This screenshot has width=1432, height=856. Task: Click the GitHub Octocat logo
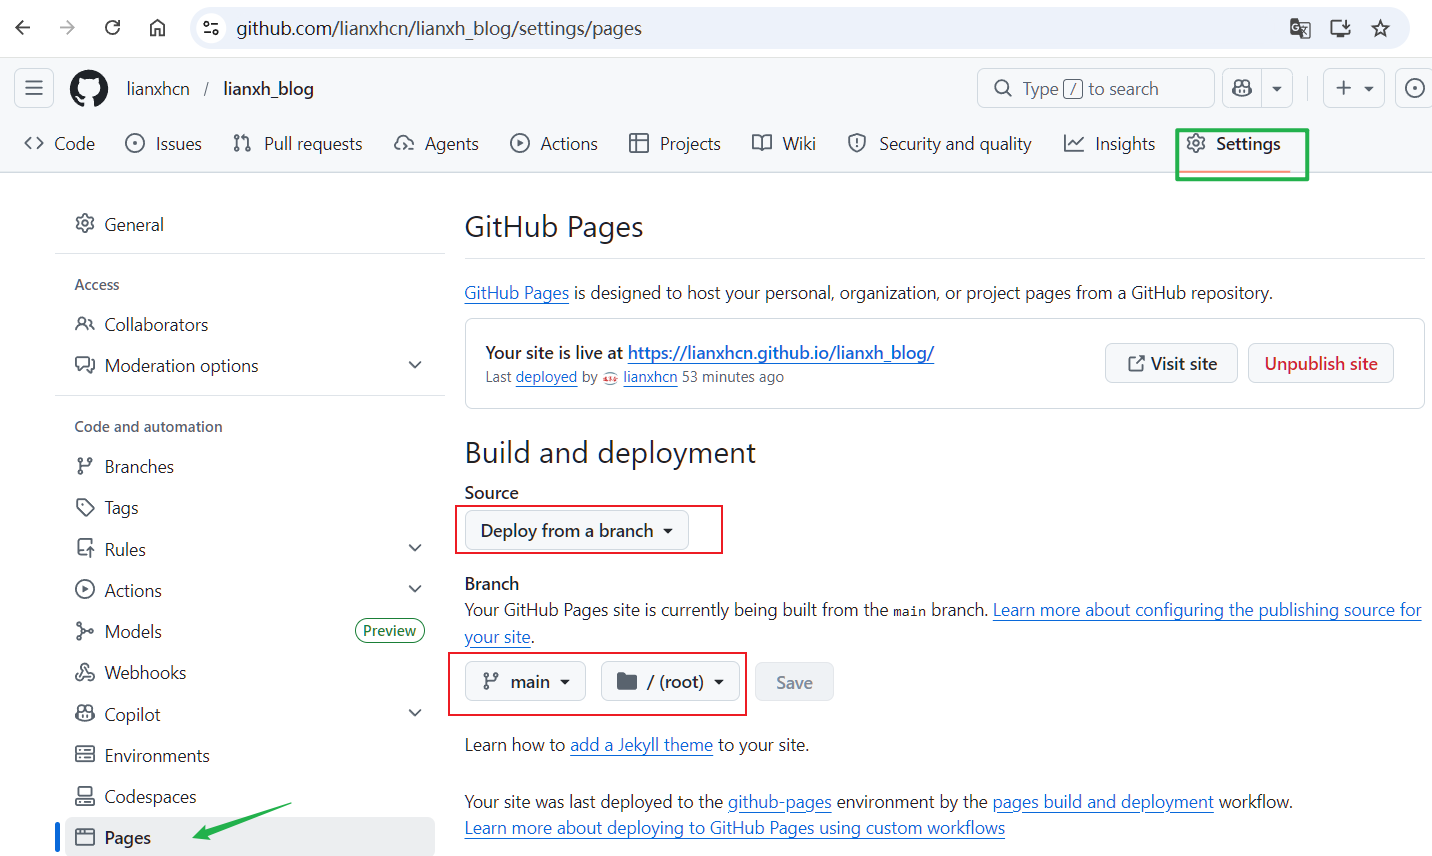click(x=89, y=88)
